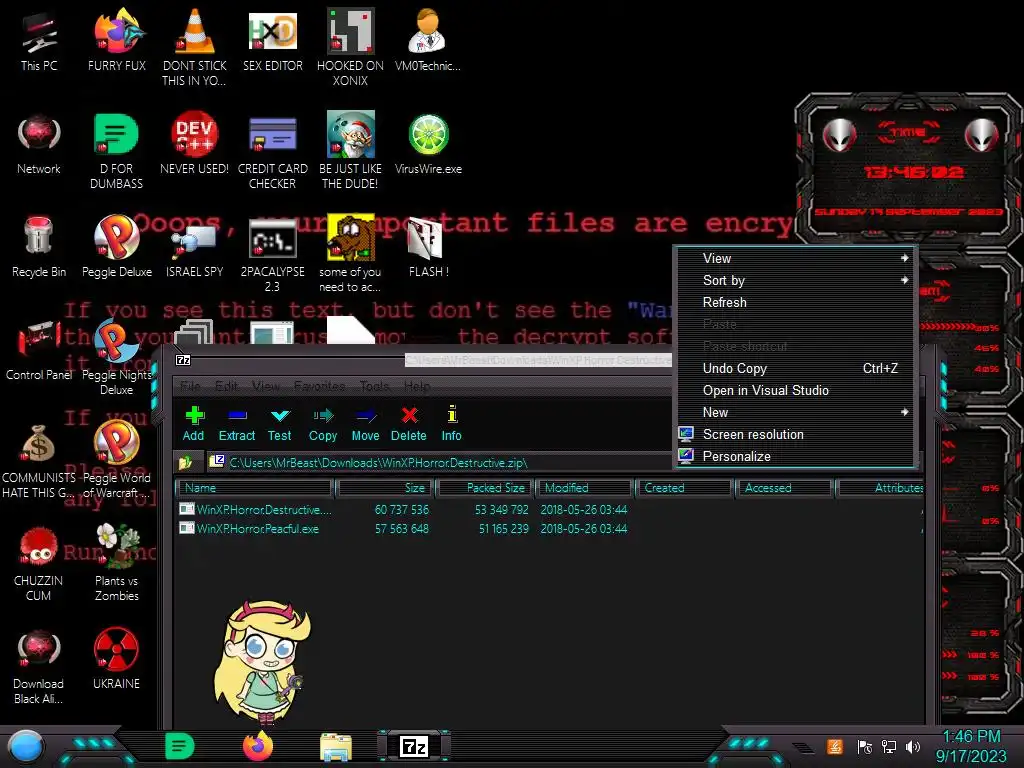
Task: Open Firefox from the taskbar
Action: click(x=258, y=746)
